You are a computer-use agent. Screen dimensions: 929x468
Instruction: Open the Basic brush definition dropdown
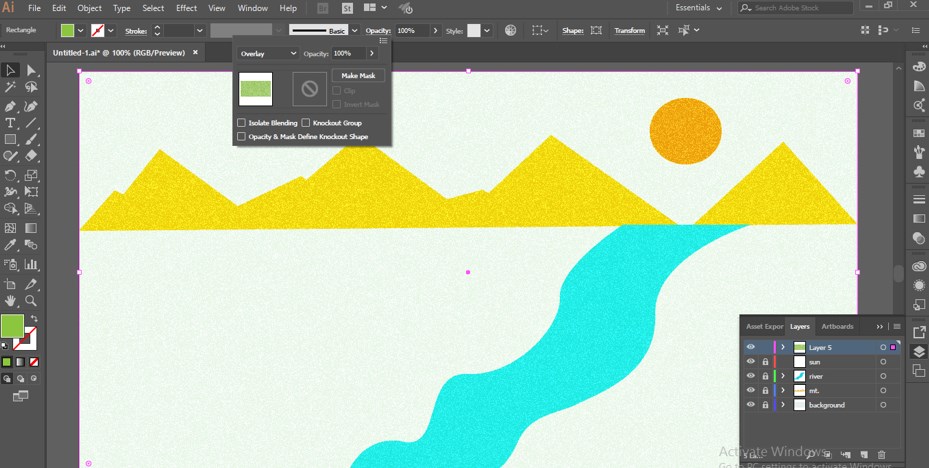(x=354, y=30)
